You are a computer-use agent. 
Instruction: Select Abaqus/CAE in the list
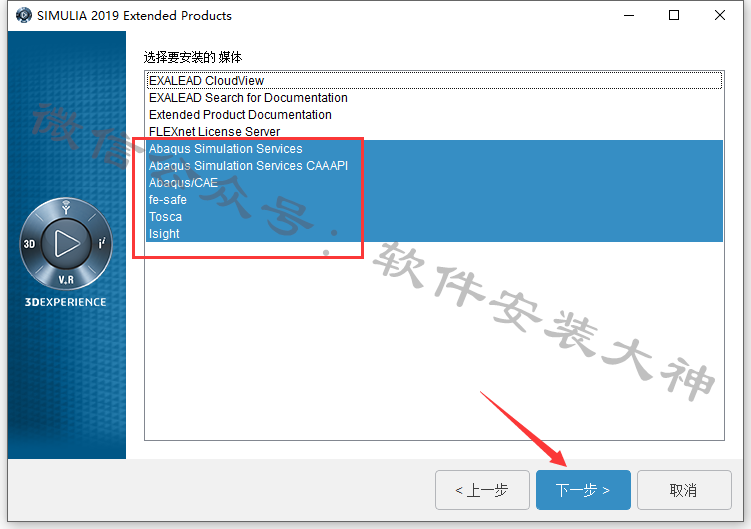pyautogui.click(x=434, y=183)
